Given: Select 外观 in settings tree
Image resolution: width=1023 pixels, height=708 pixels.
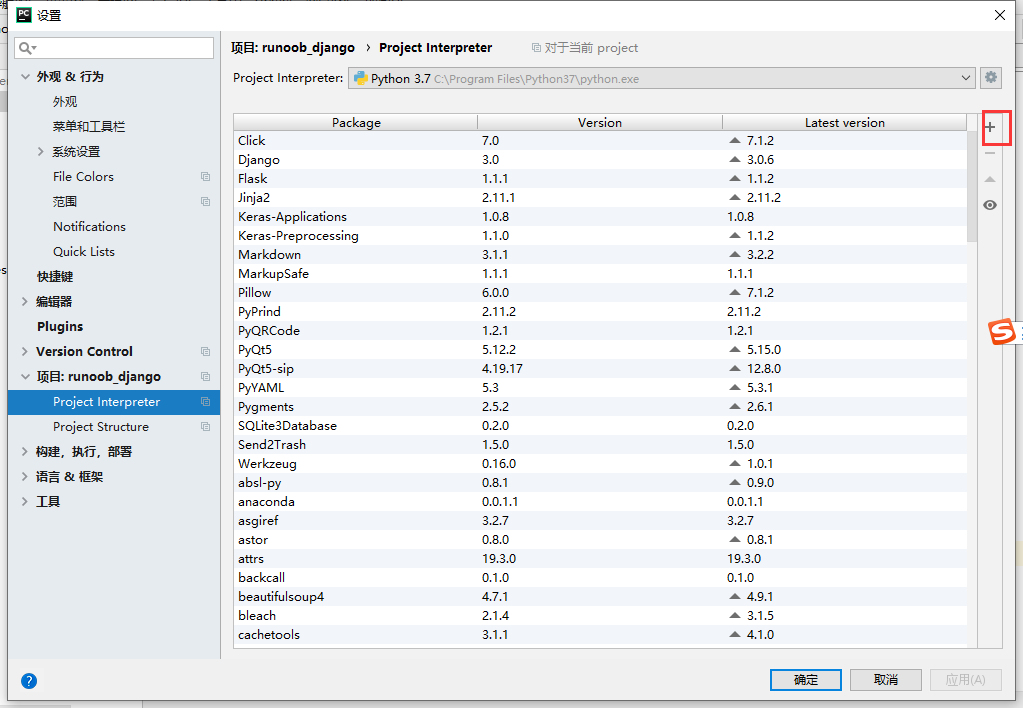Looking at the screenshot, I should click(65, 102).
